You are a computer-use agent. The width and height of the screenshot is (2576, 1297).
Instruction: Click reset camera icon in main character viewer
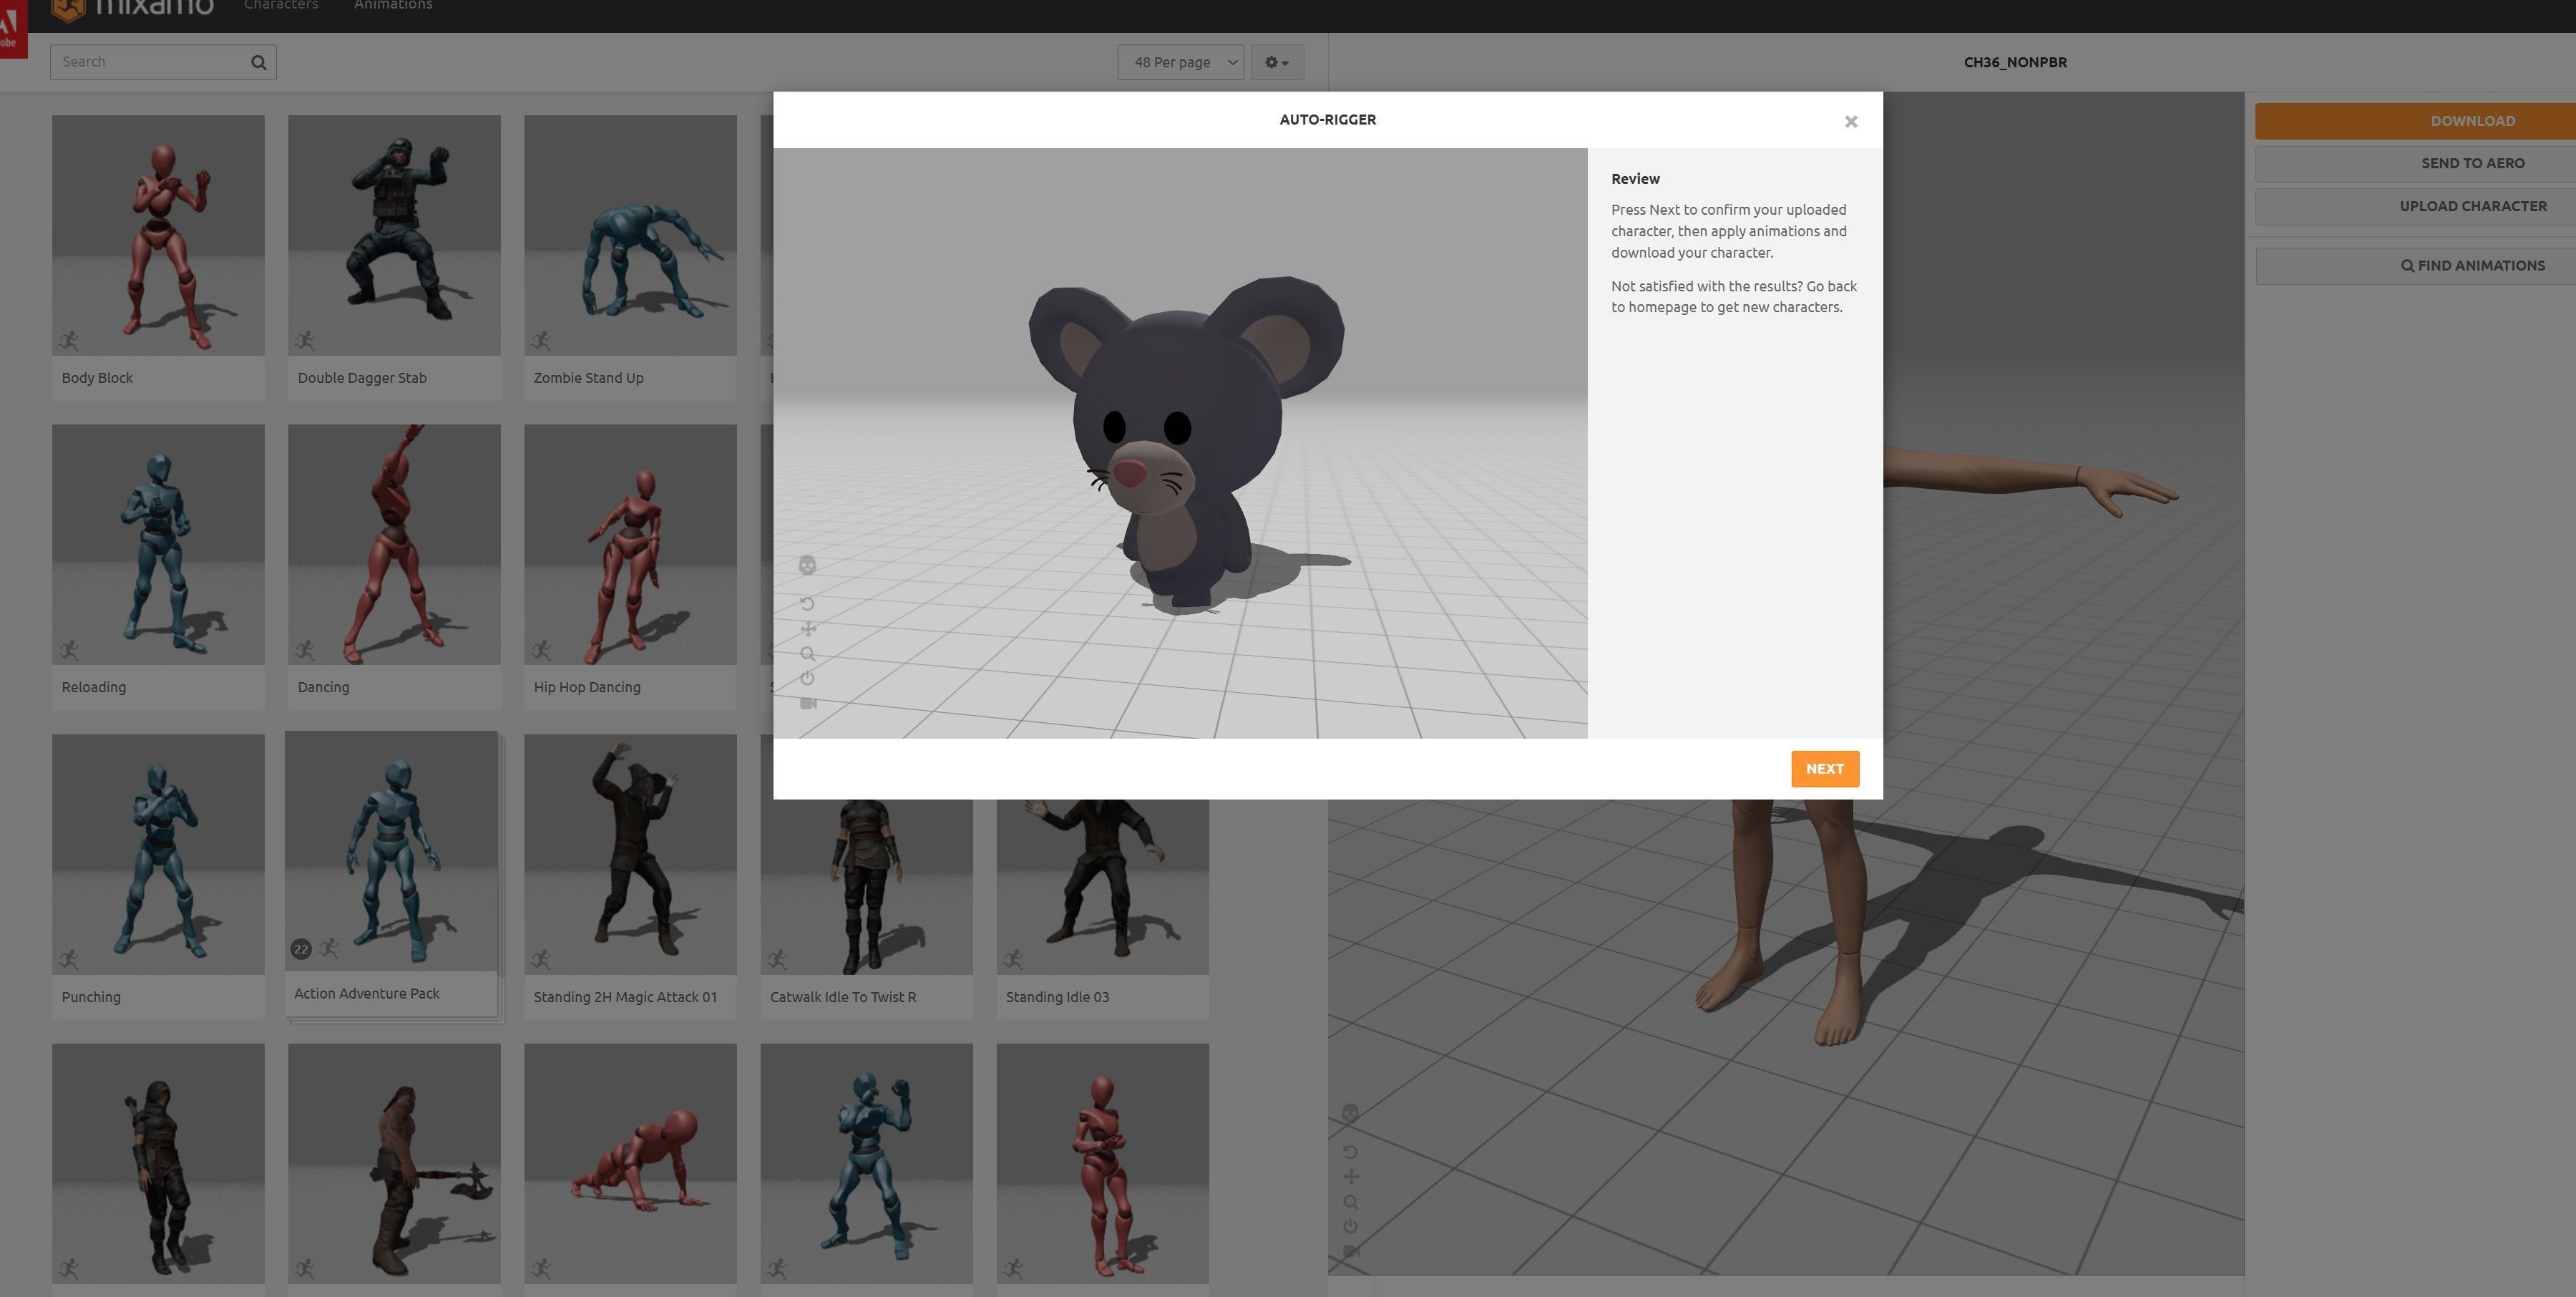pyautogui.click(x=1350, y=1226)
